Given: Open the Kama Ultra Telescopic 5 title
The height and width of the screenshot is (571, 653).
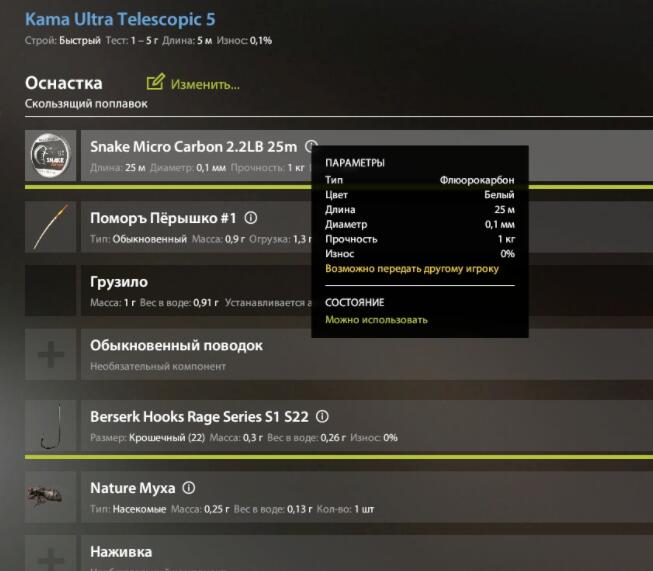Looking at the screenshot, I should tap(120, 19).
